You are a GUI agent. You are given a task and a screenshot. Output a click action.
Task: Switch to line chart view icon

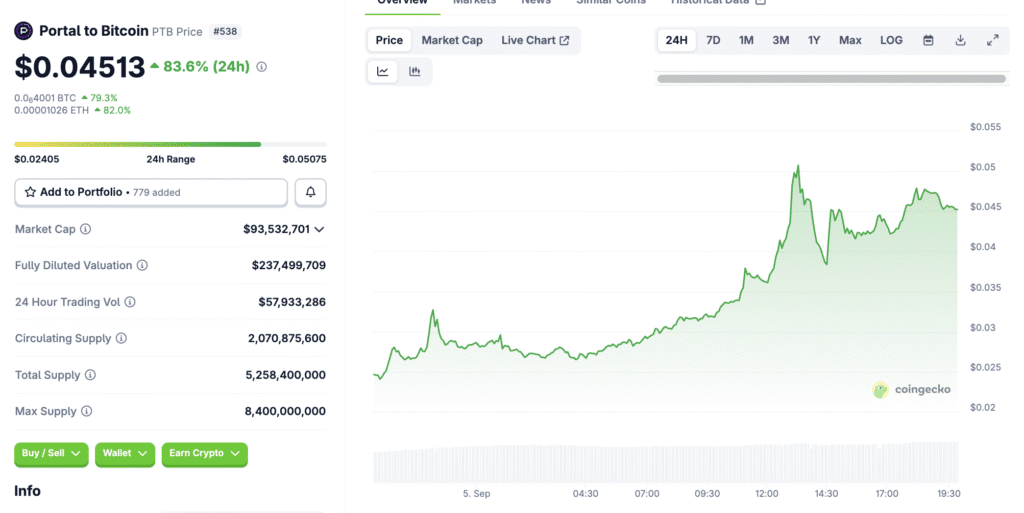383,72
